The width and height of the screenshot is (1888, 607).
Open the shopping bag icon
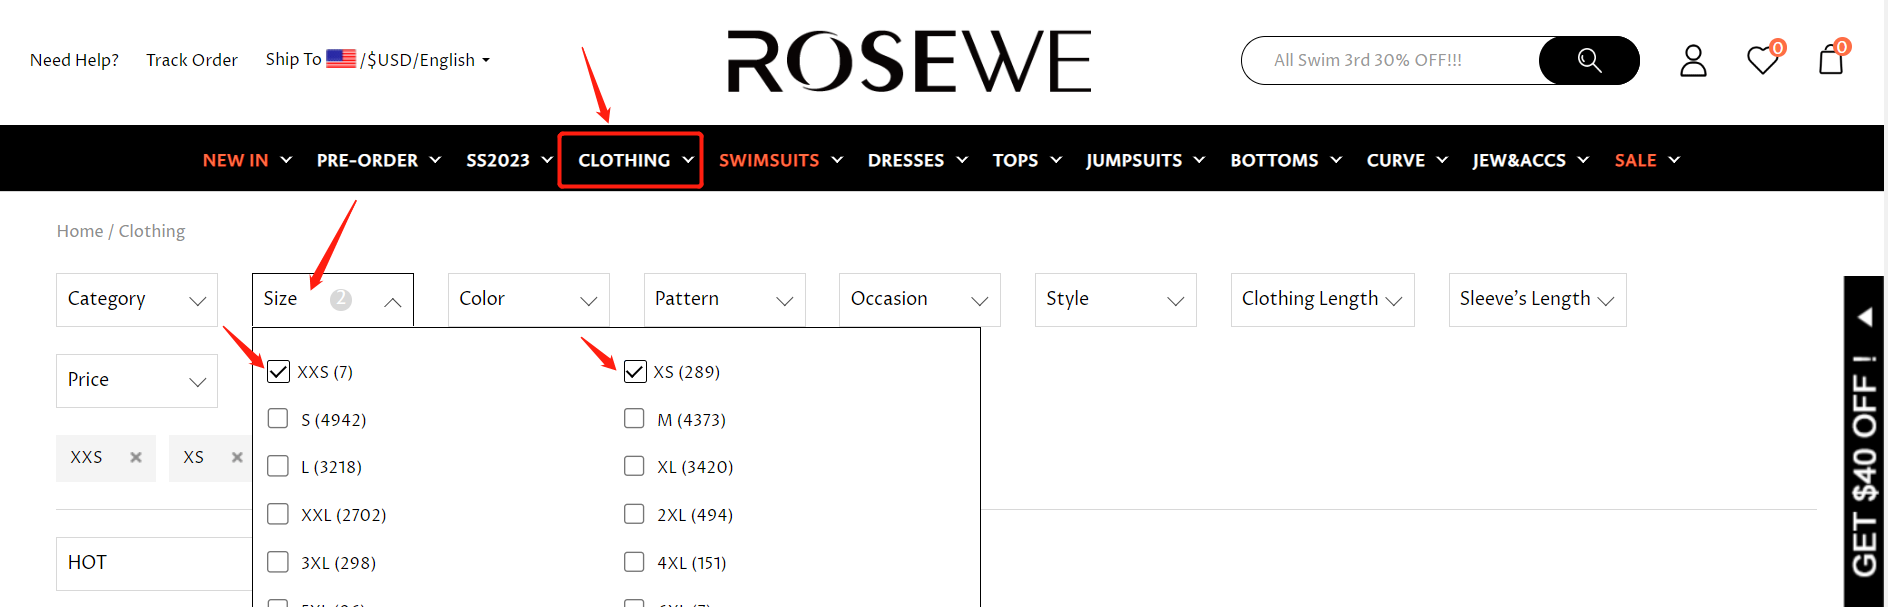point(1830,60)
